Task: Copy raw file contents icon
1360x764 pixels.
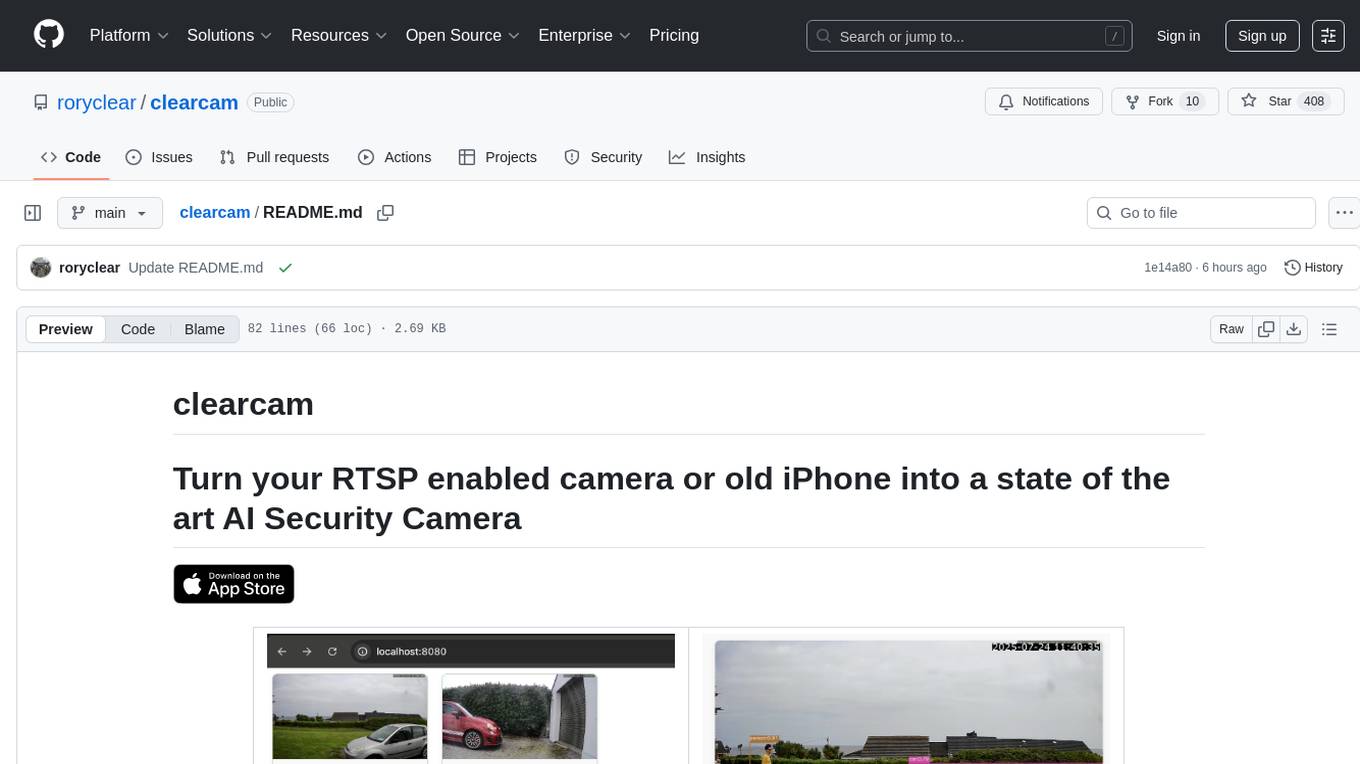Action: pyautogui.click(x=1266, y=329)
